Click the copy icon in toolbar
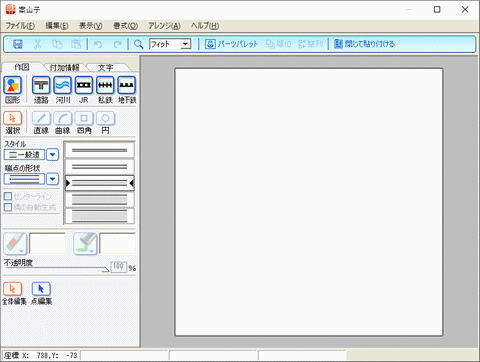 pyautogui.click(x=57, y=44)
